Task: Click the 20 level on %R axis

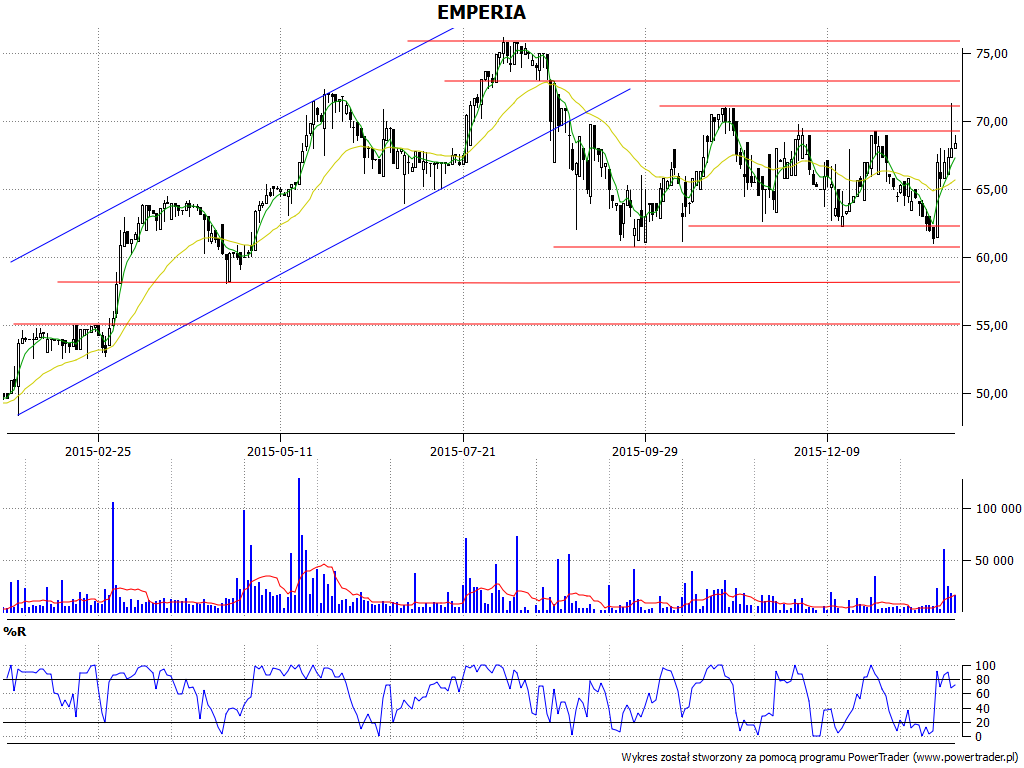Action: (982, 723)
